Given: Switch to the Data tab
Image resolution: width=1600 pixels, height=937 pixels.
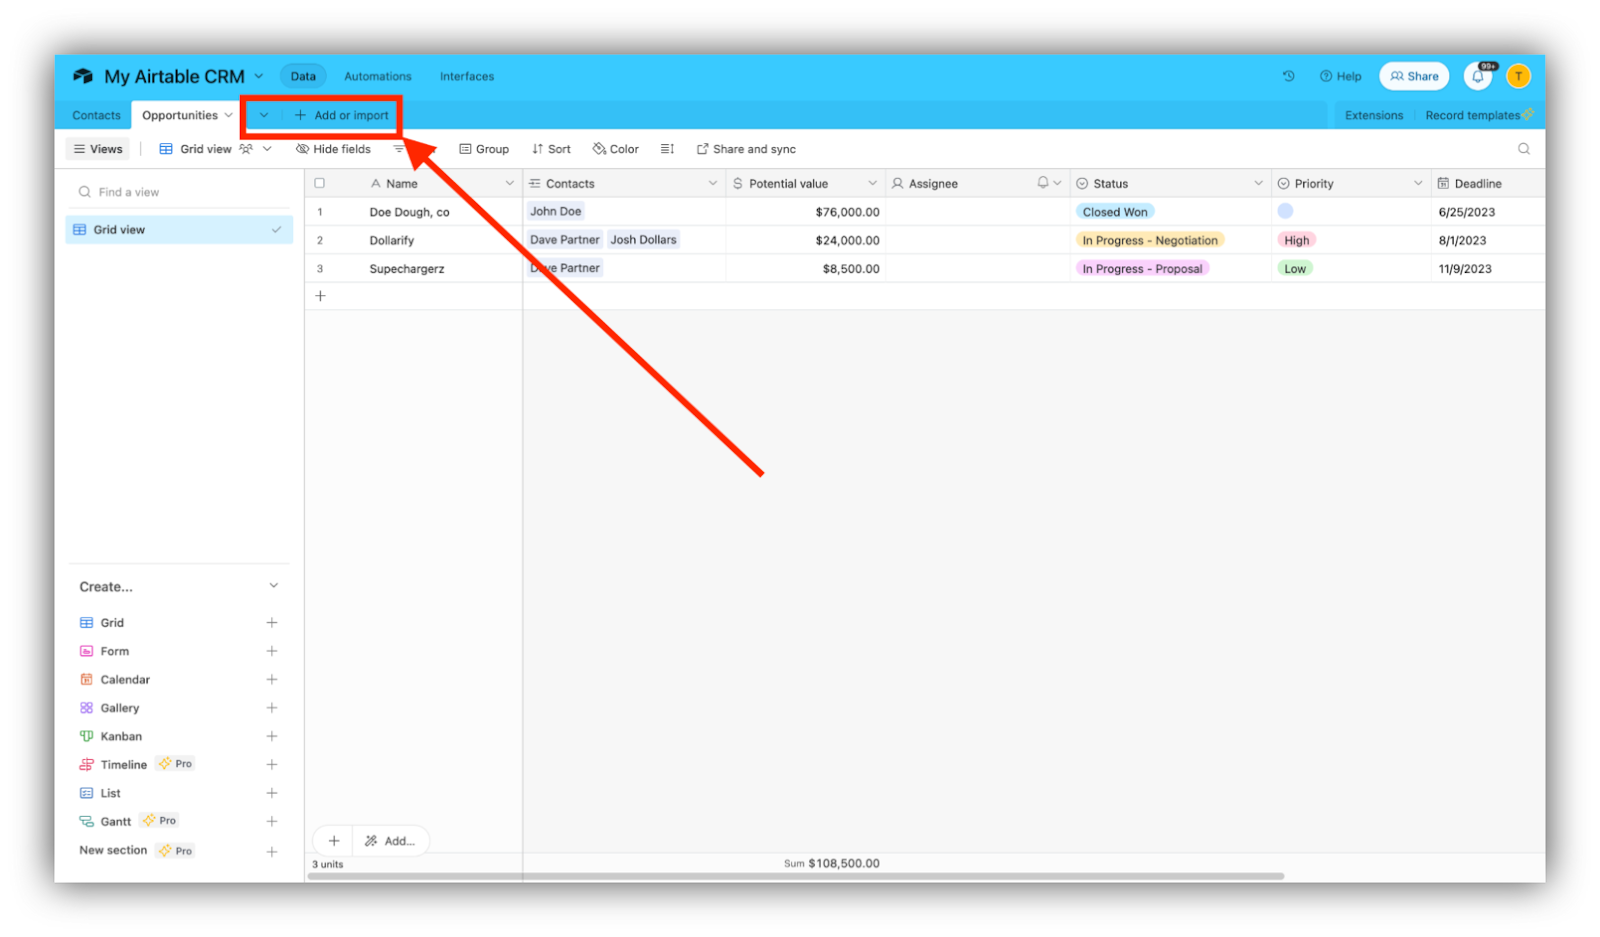Looking at the screenshot, I should point(303,76).
